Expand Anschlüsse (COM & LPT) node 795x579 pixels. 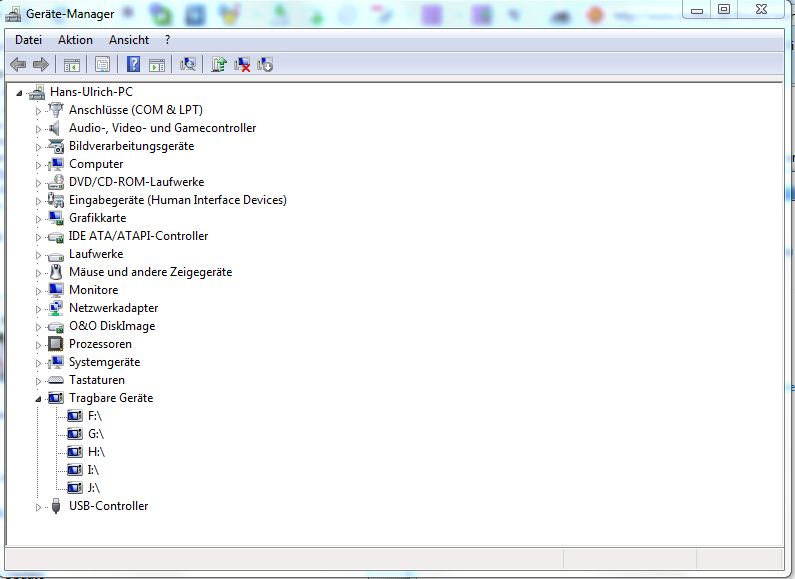point(38,111)
